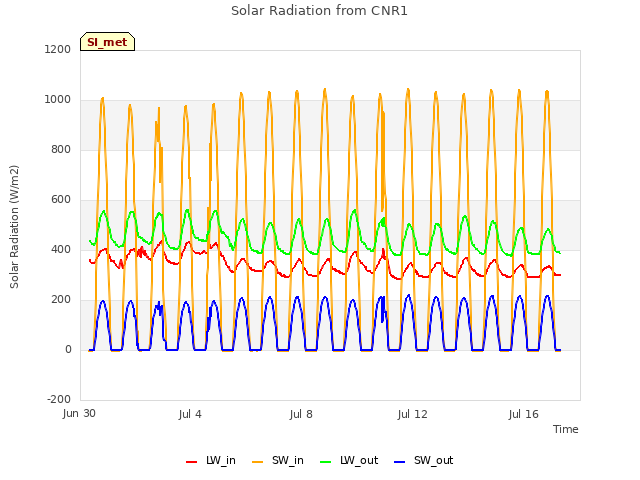Click the red LW_in legend swatch
This screenshot has width=640, height=480.
(x=191, y=462)
